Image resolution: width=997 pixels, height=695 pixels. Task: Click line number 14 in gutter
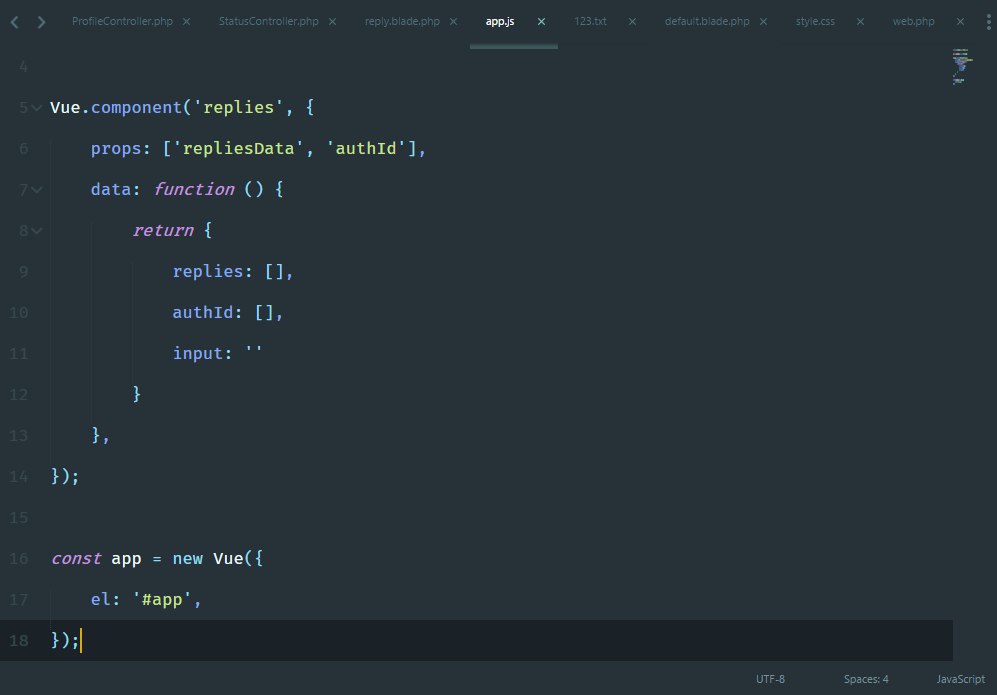pos(18,477)
